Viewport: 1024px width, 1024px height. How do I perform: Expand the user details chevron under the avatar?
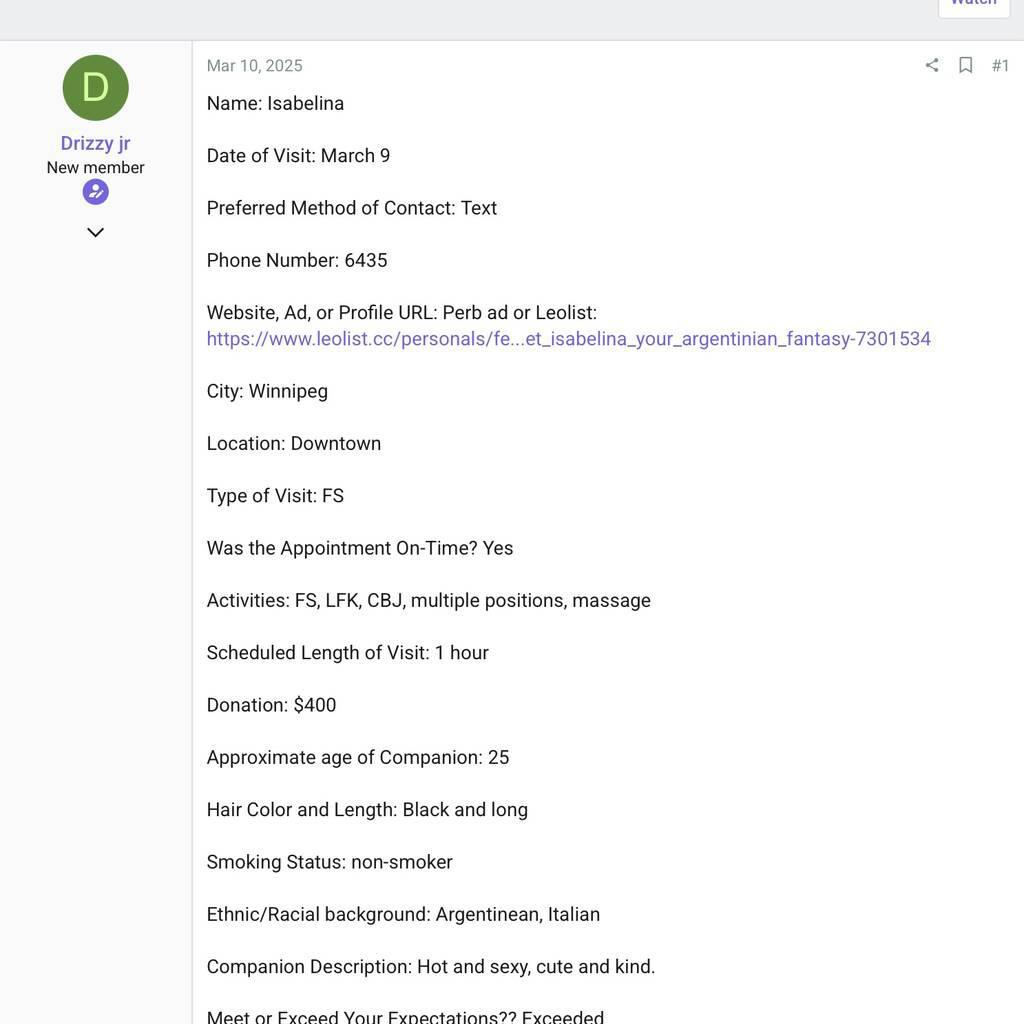pos(96,233)
